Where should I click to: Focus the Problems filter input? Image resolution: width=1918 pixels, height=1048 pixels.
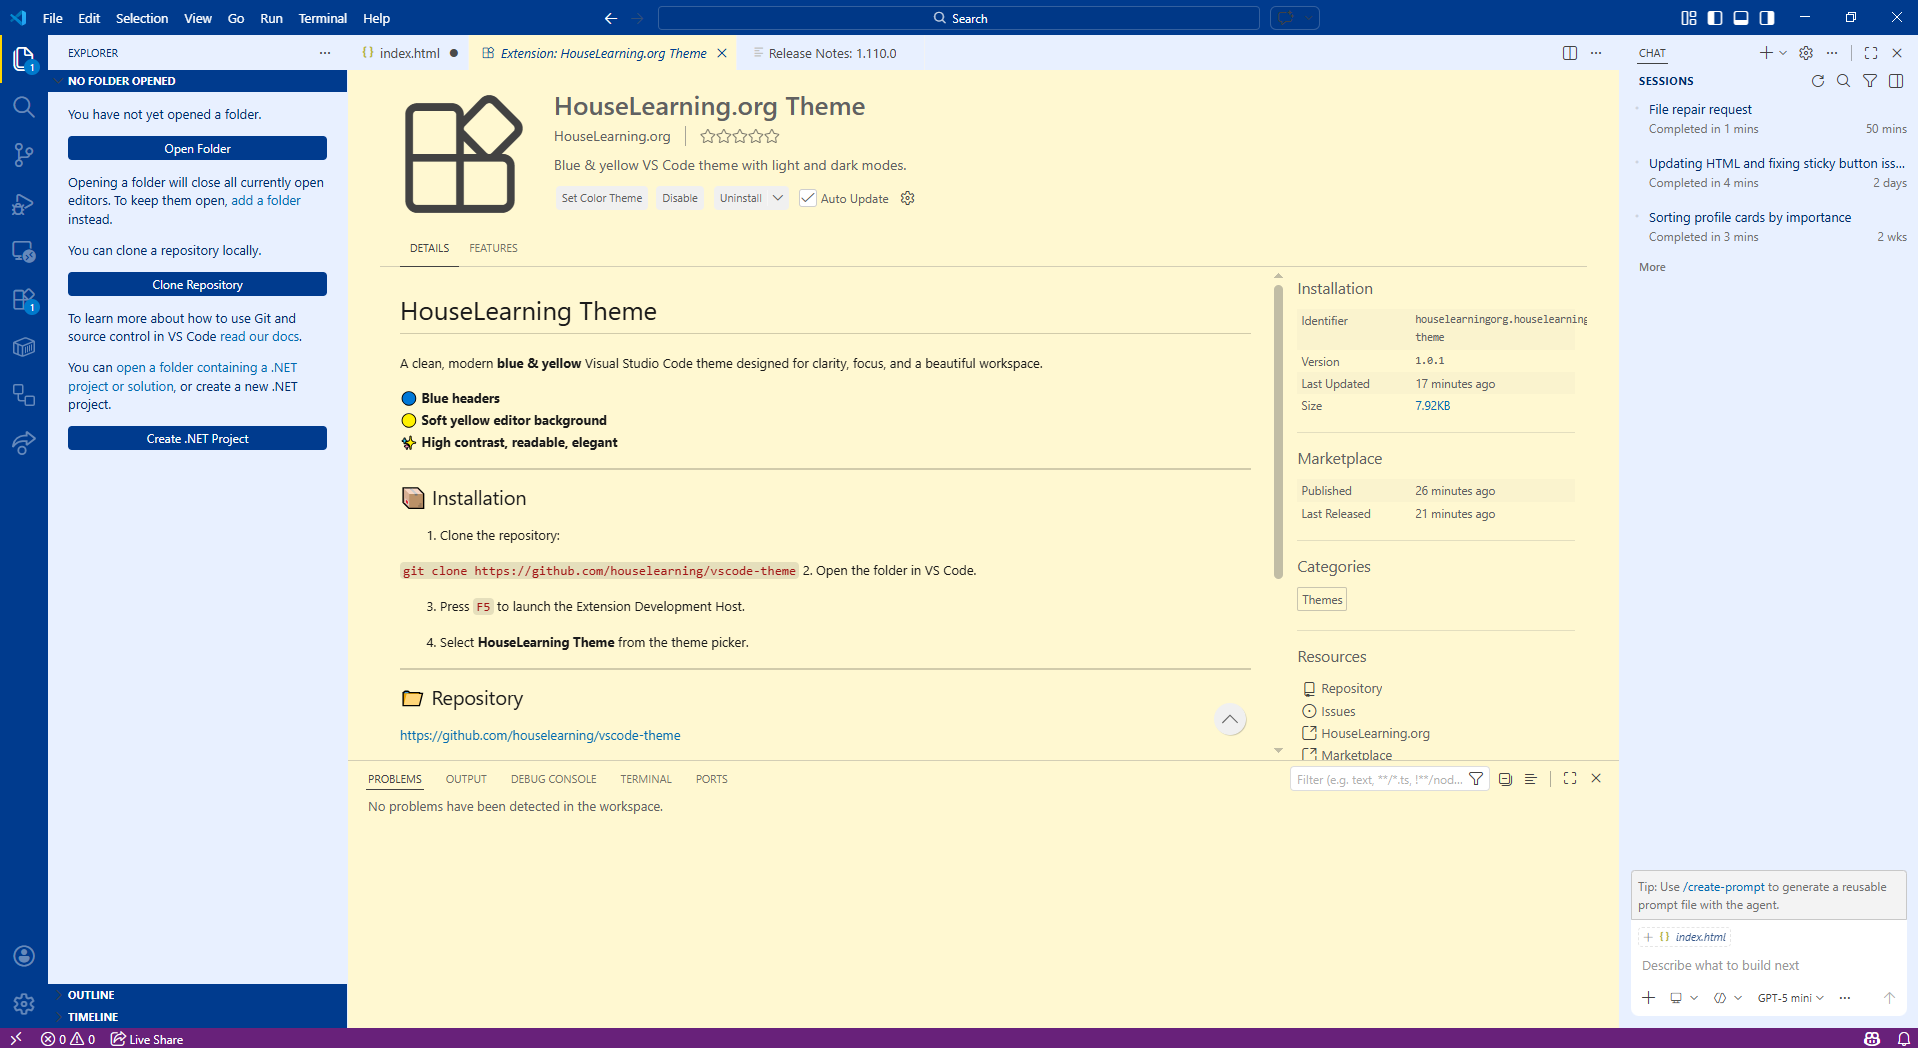coord(1379,779)
